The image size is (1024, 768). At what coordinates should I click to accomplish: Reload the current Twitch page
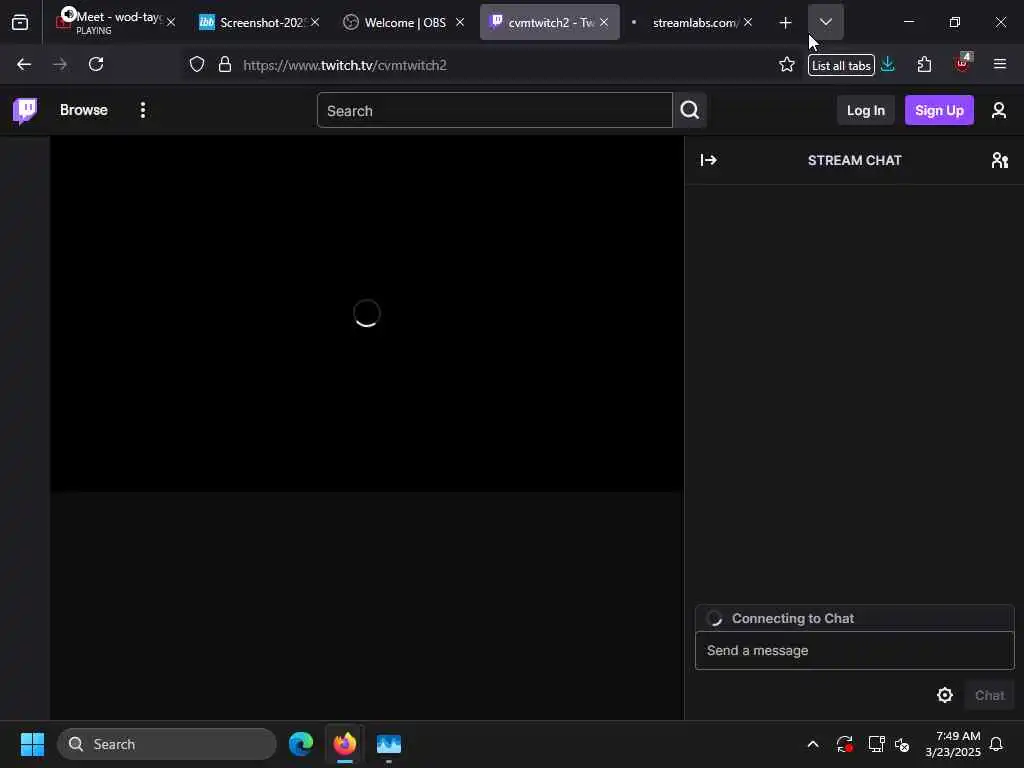(96, 65)
